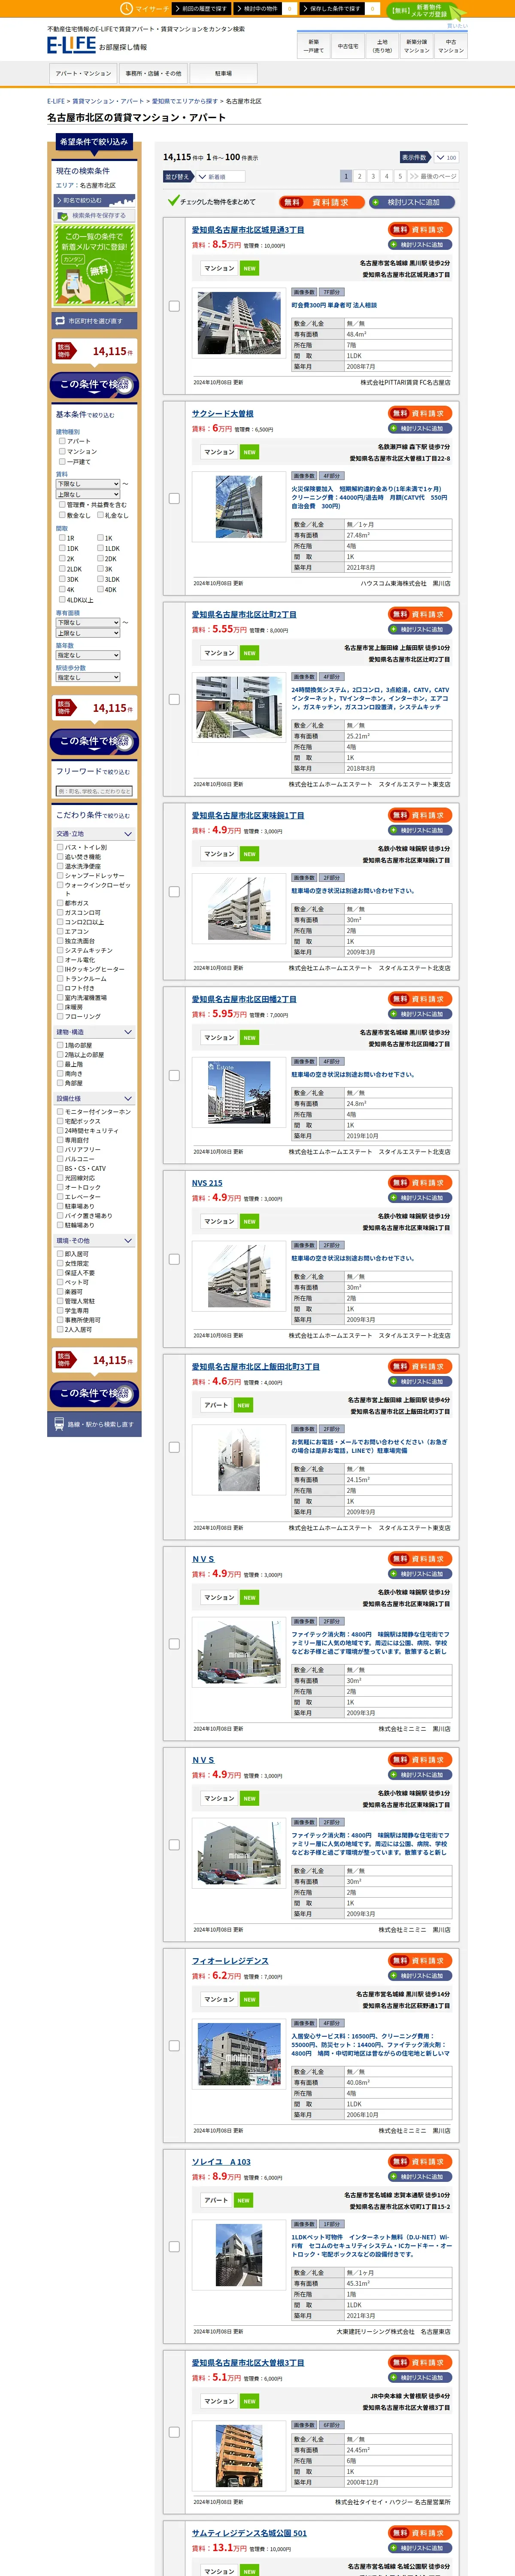515x2576 pixels.
Task: Click the フリーワード search input field
Action: point(94,791)
